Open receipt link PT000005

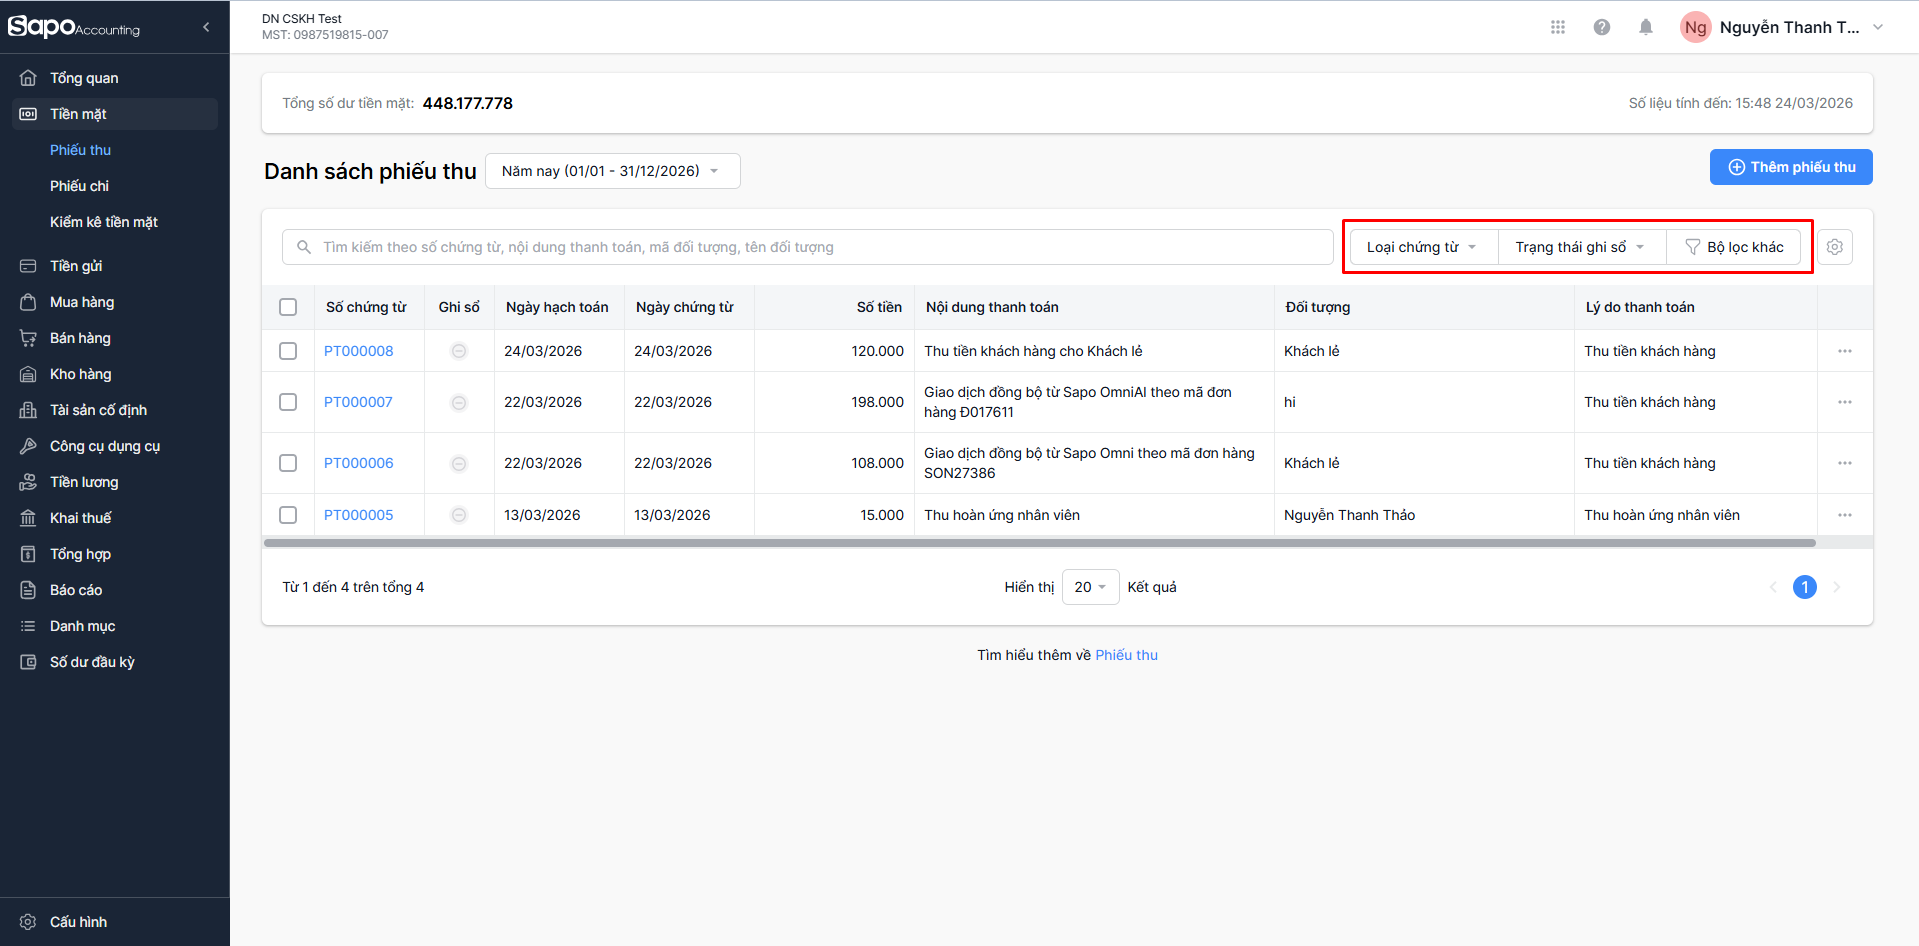click(x=358, y=515)
